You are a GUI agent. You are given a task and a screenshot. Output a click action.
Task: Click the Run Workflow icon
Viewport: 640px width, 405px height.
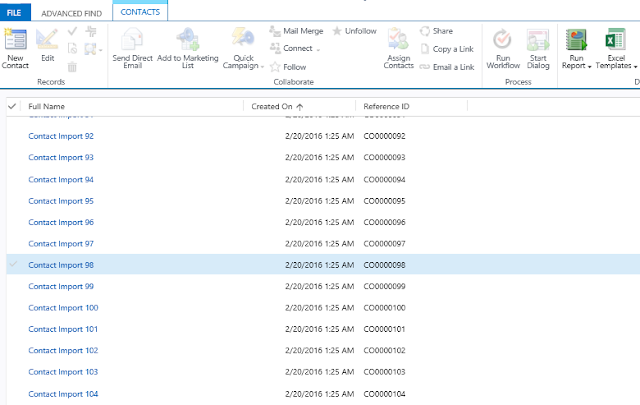click(x=502, y=40)
